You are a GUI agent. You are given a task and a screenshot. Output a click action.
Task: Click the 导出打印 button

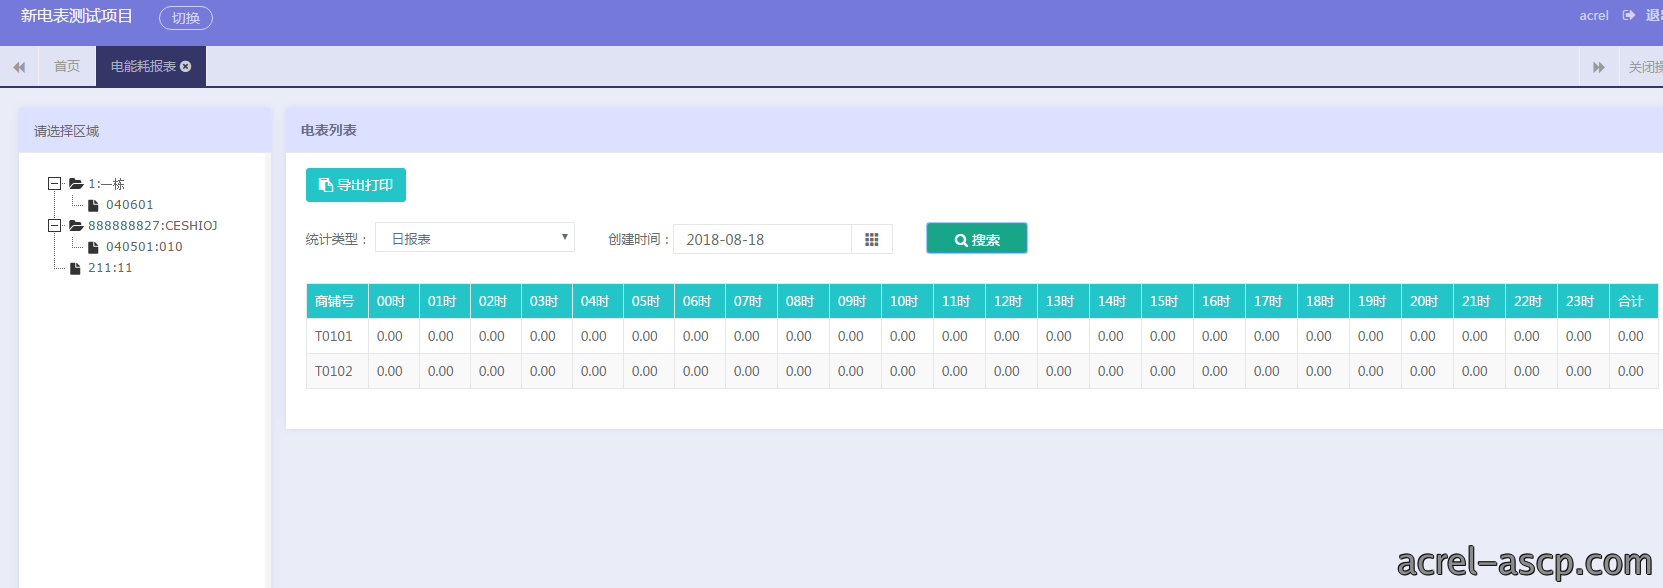pyautogui.click(x=356, y=185)
